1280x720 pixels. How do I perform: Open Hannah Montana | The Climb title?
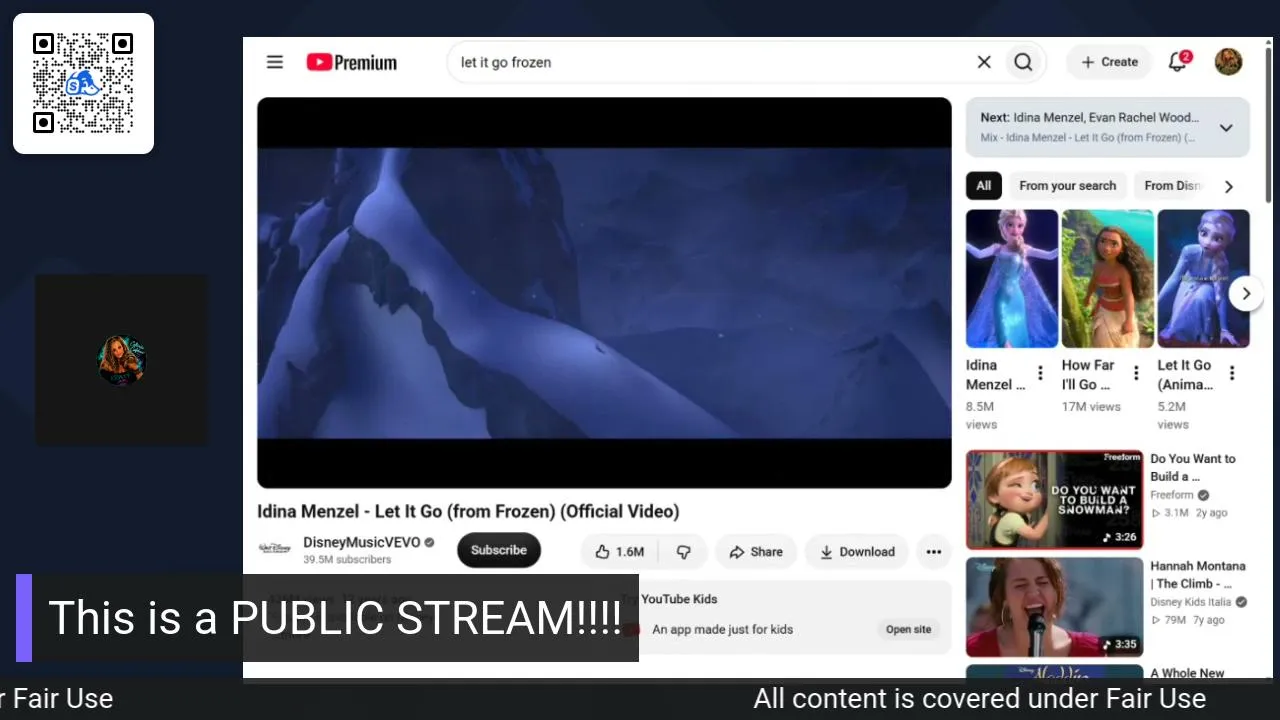coord(1197,575)
